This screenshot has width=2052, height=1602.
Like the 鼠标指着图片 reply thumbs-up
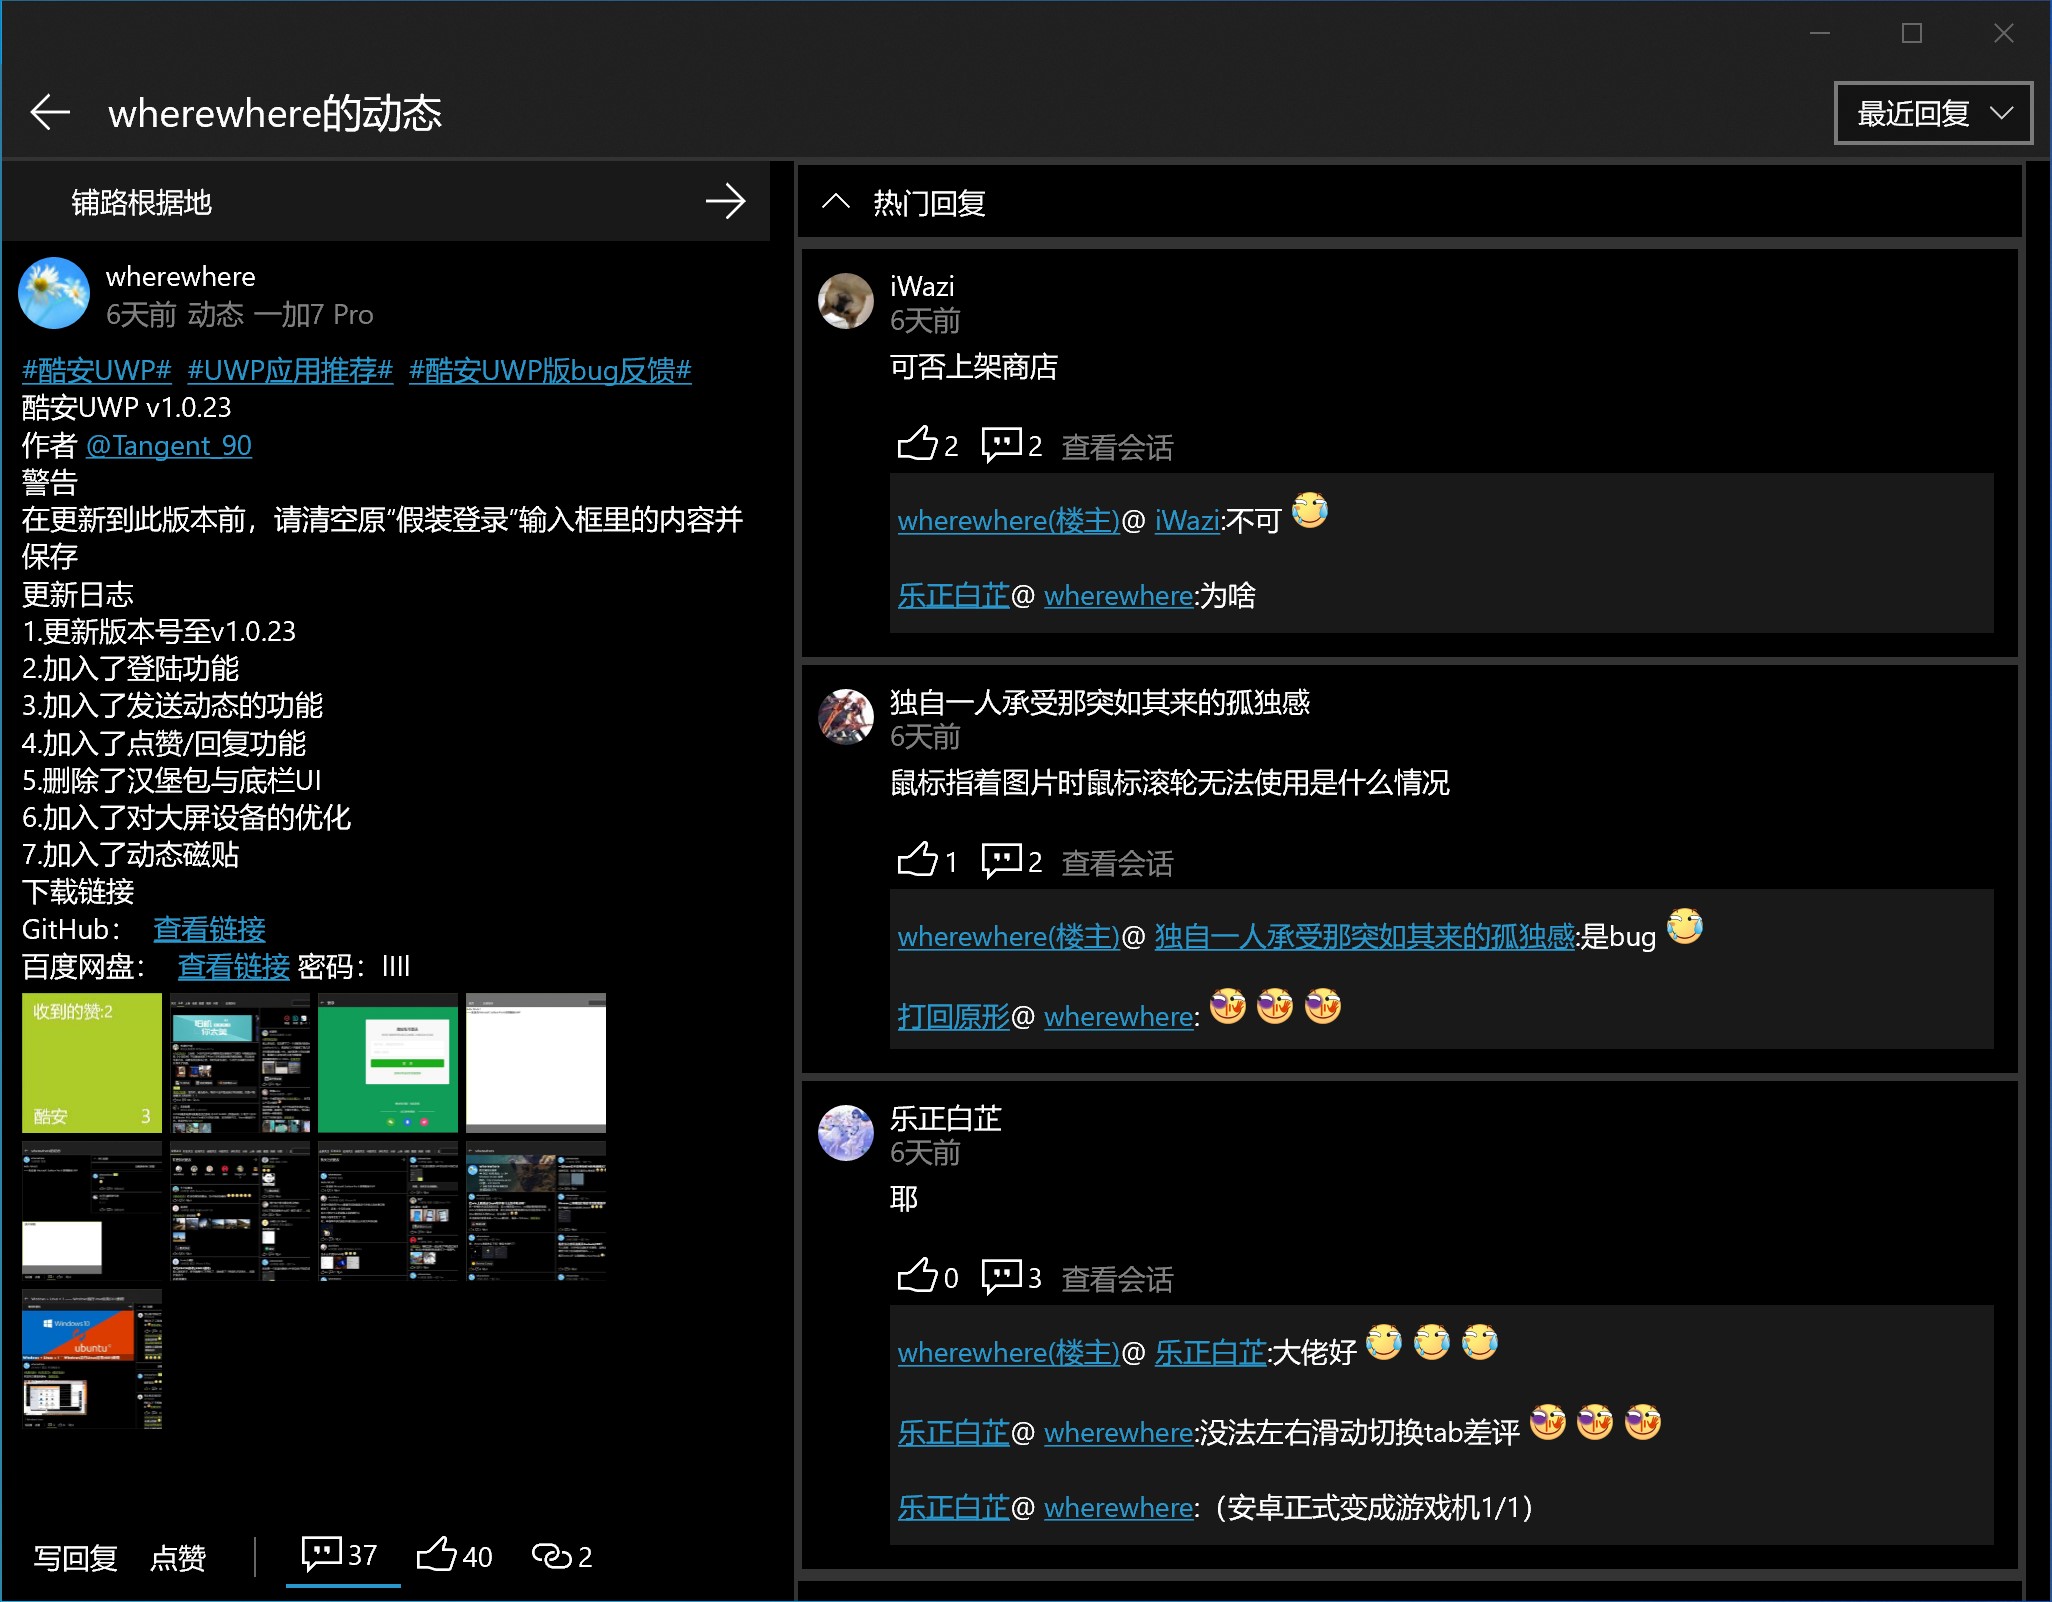pyautogui.click(x=916, y=860)
